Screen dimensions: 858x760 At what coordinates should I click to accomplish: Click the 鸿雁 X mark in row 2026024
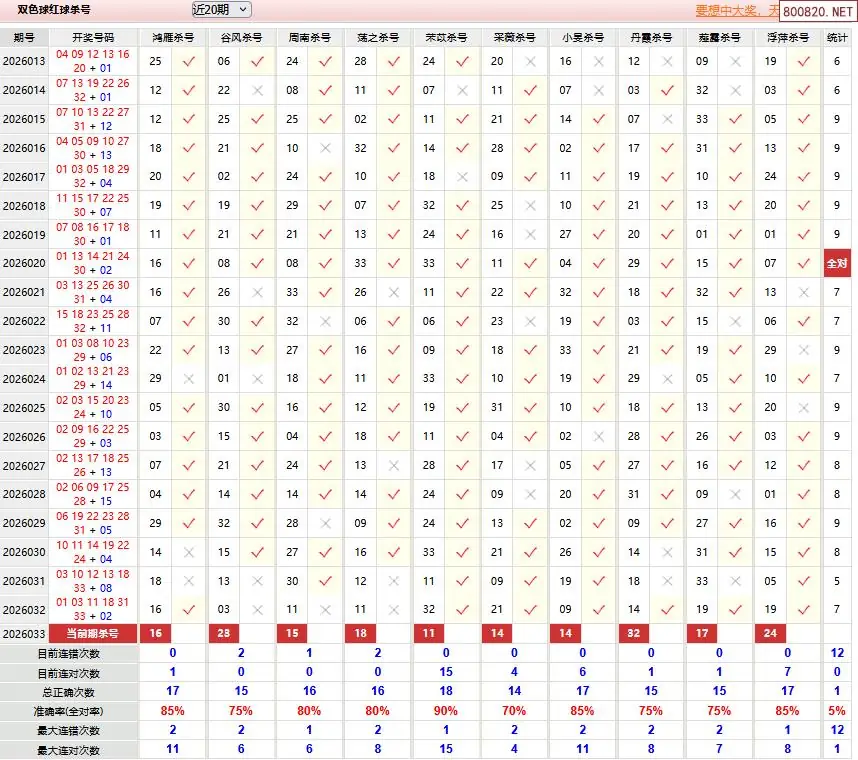click(188, 379)
